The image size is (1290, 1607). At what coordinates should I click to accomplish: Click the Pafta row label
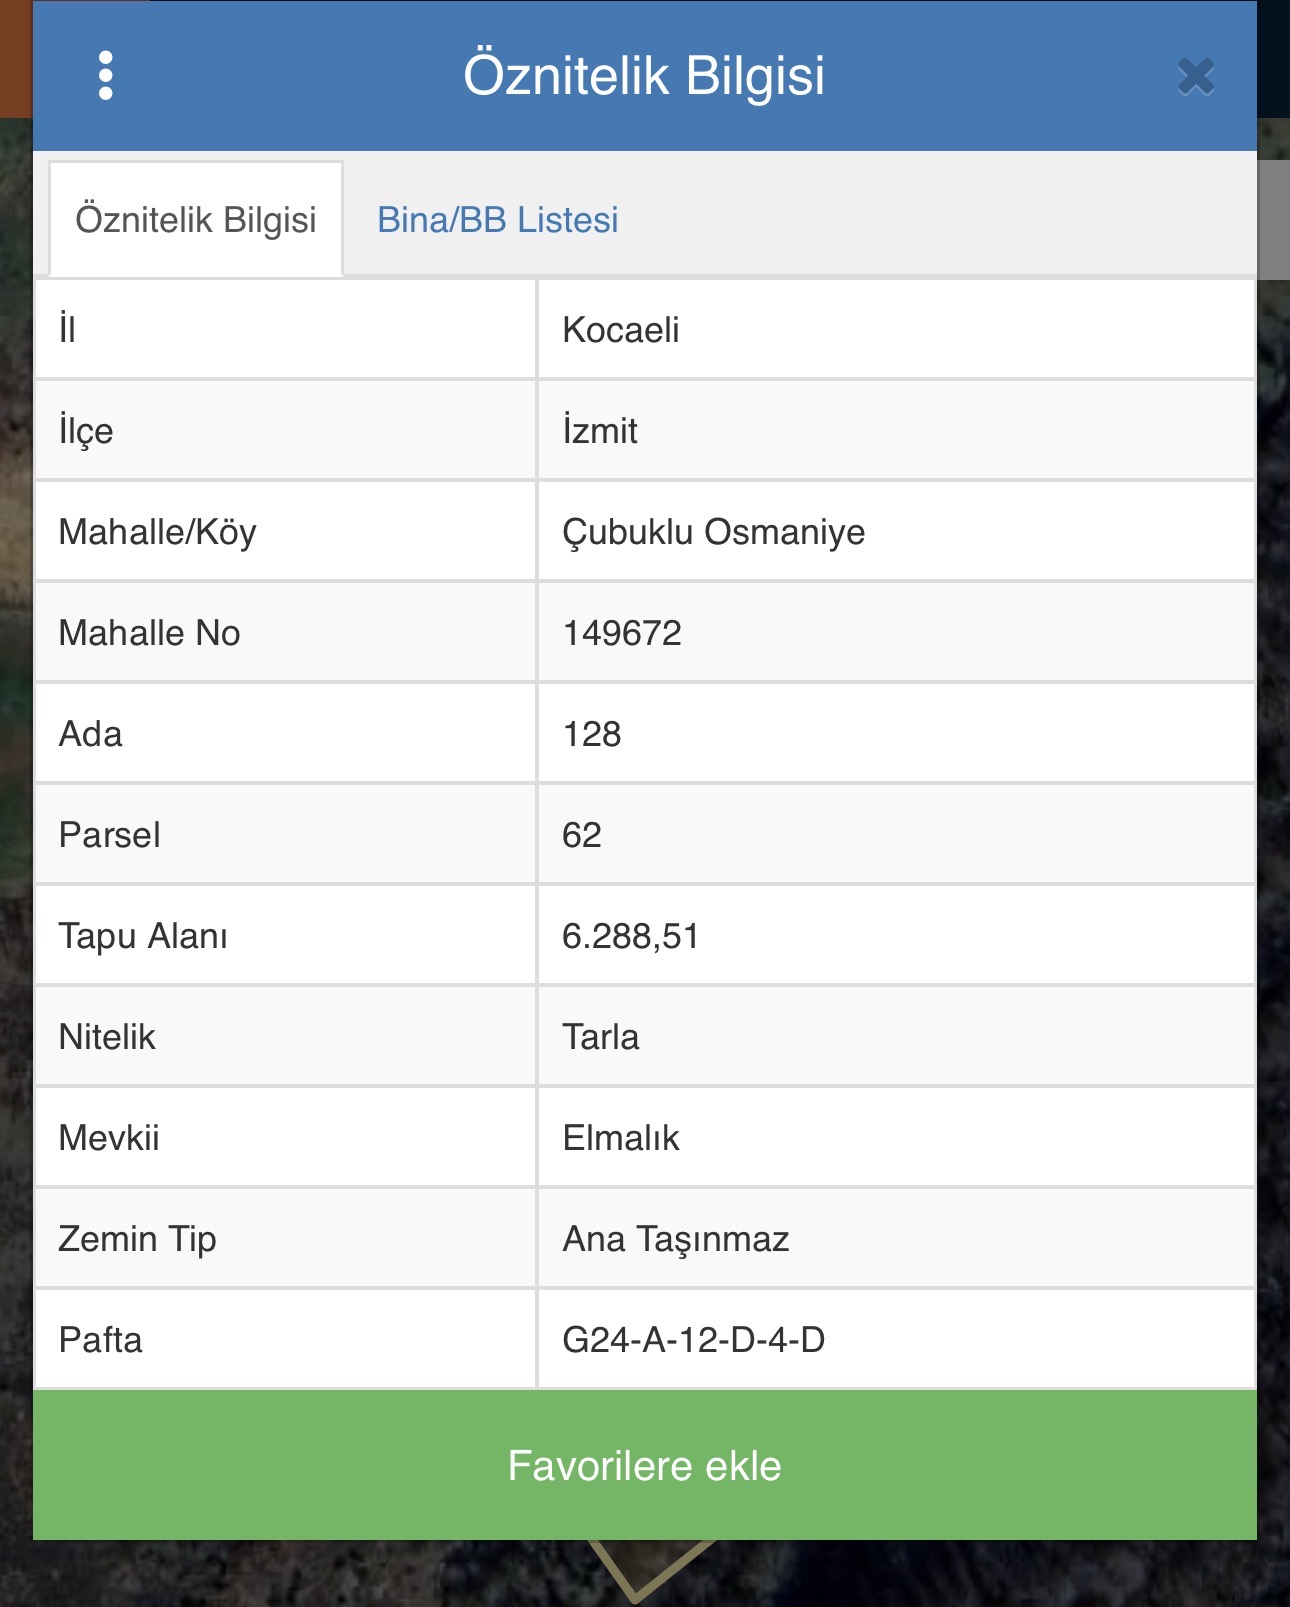point(101,1340)
